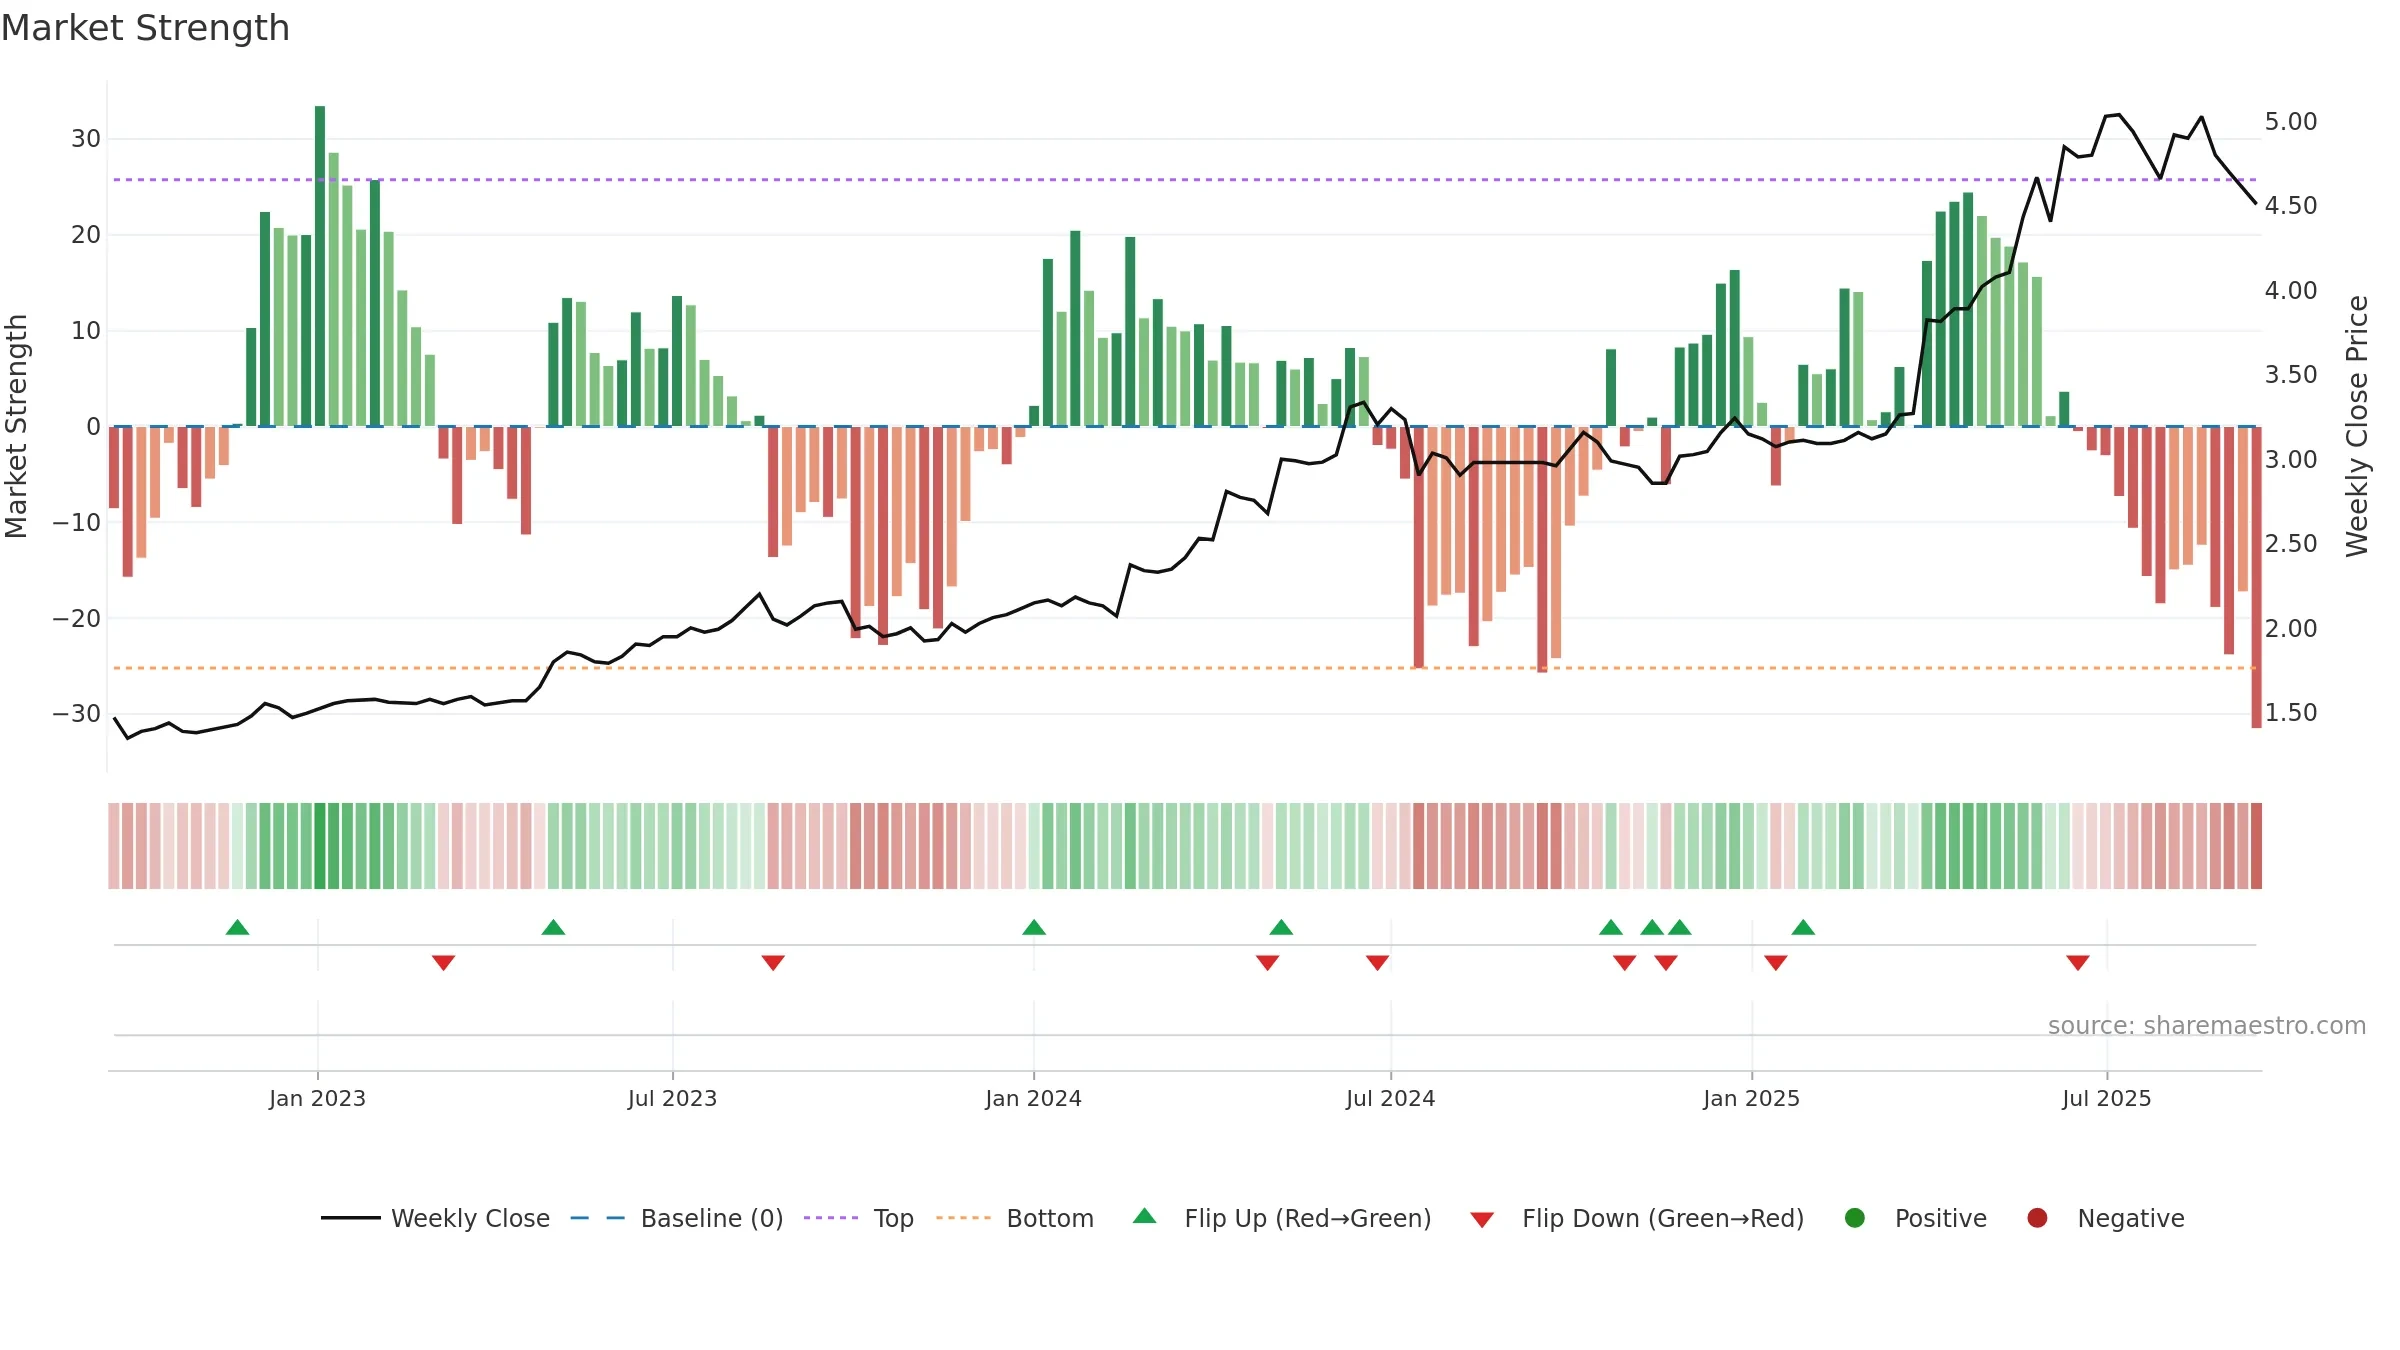
Task: Click the green flip-up triangle on Jan 2024 gridline
Action: click(1034, 927)
